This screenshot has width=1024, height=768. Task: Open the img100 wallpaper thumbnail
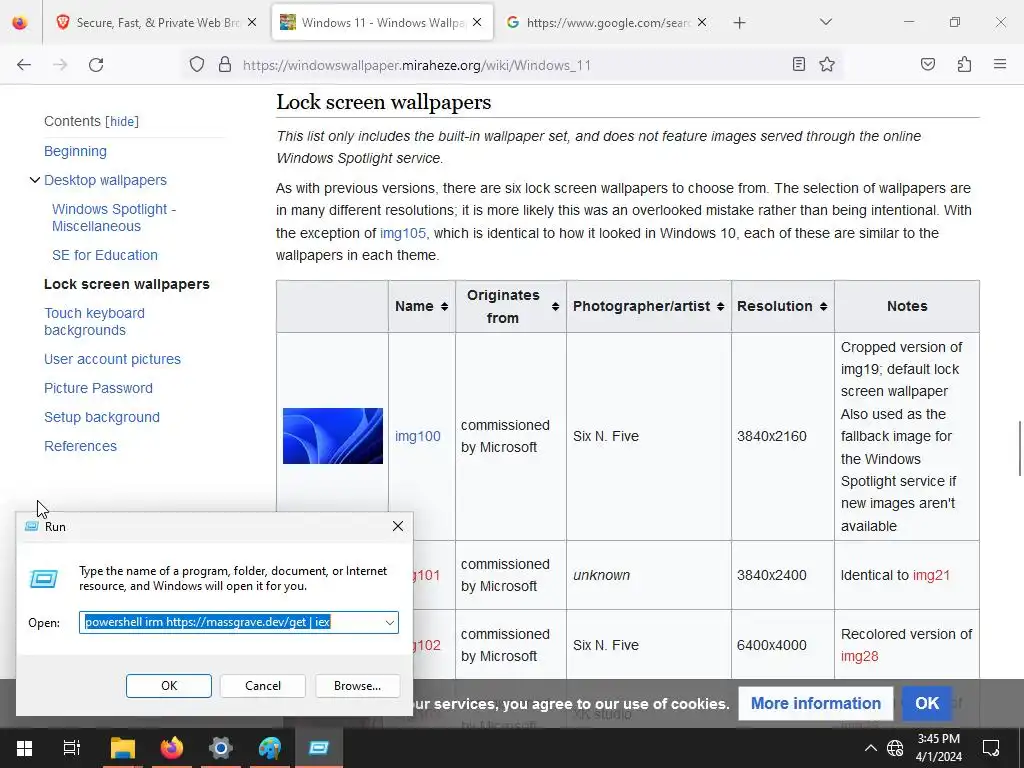pos(332,436)
